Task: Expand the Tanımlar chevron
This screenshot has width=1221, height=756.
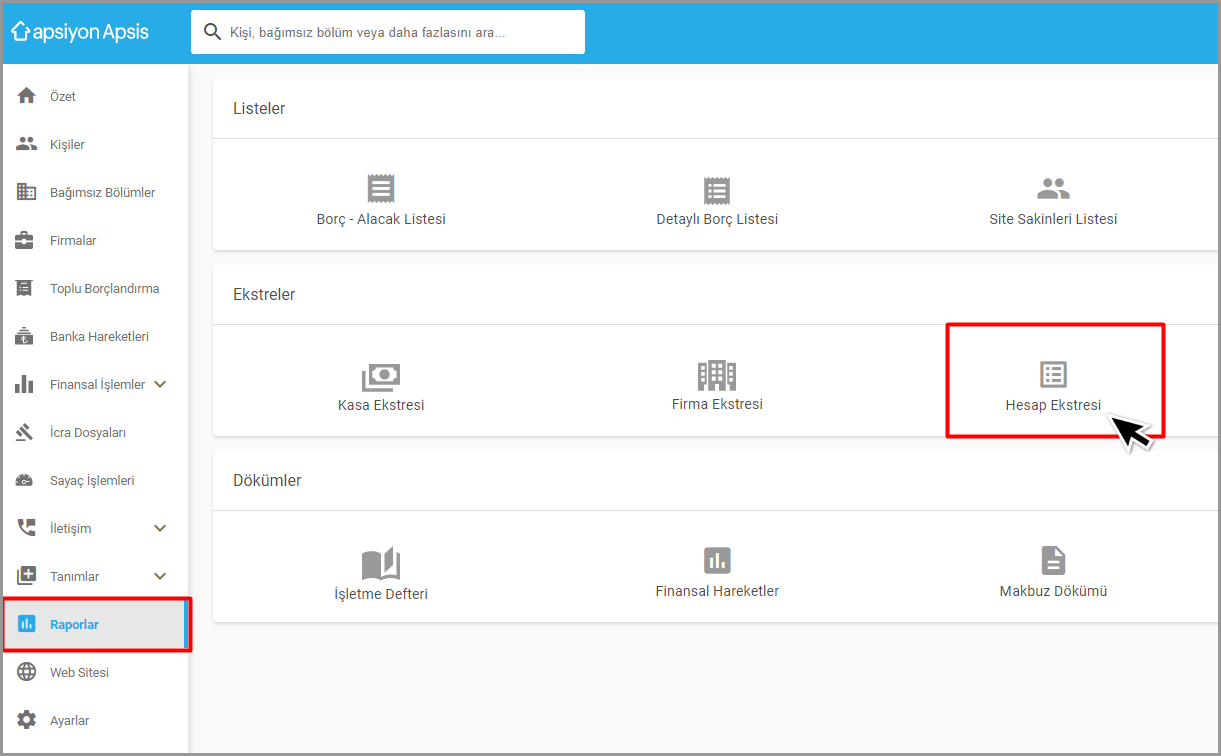Action: click(x=160, y=576)
